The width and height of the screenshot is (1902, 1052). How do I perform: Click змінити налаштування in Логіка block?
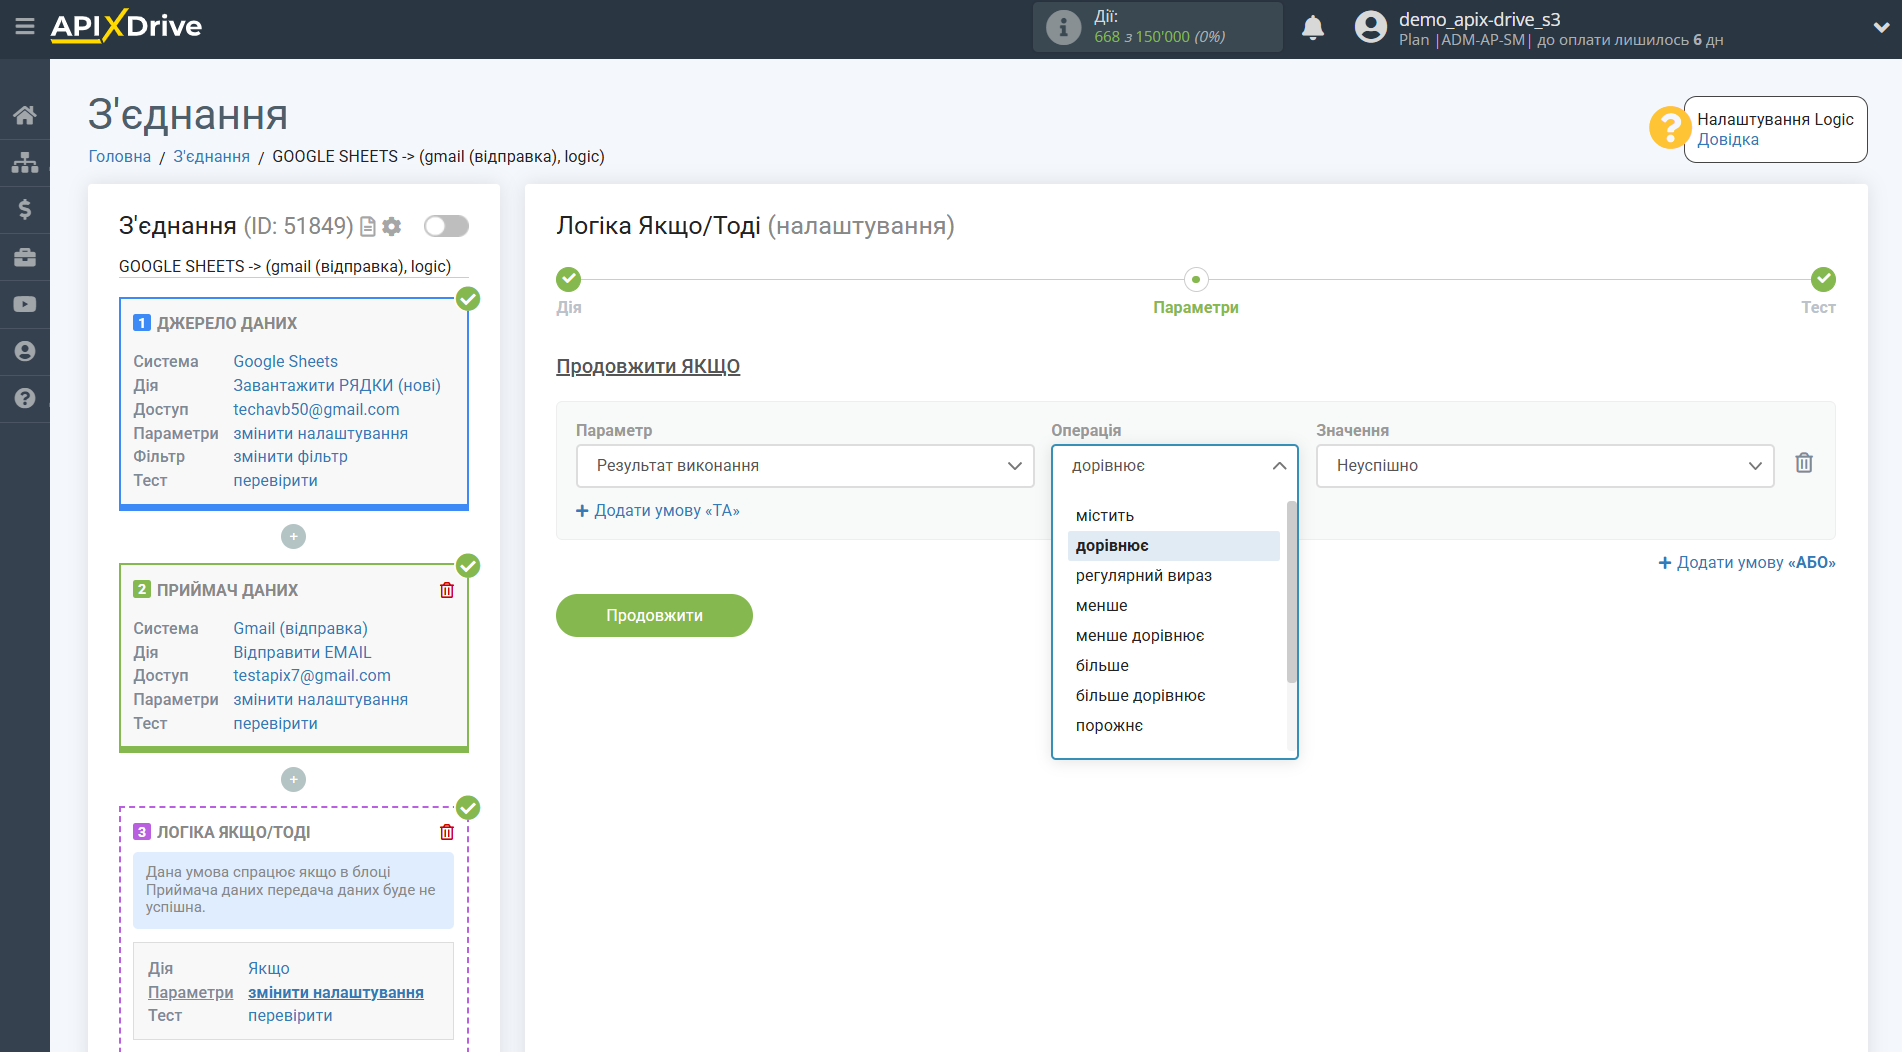[336, 993]
